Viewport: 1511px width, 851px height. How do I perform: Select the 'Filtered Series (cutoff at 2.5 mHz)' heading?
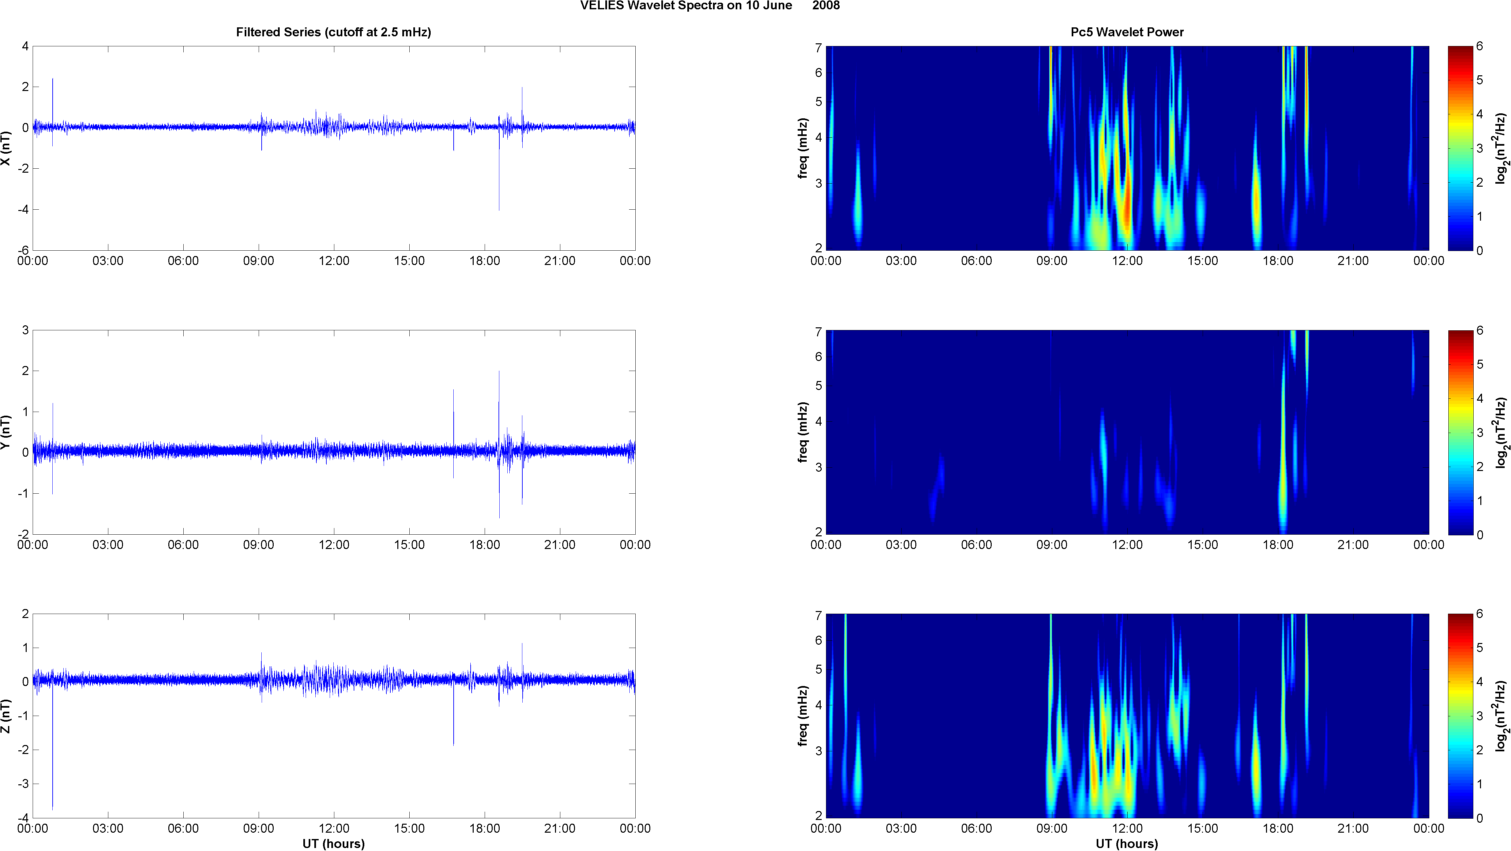tap(334, 32)
